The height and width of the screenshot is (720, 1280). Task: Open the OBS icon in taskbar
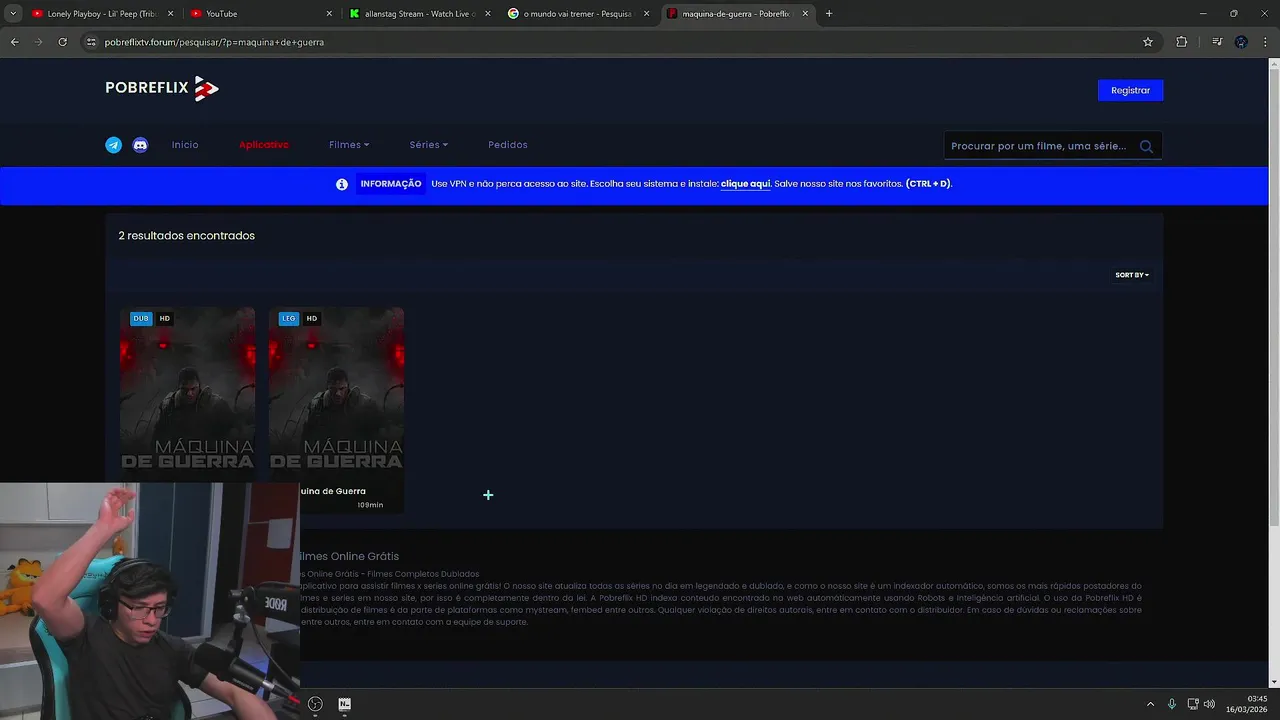coord(315,704)
